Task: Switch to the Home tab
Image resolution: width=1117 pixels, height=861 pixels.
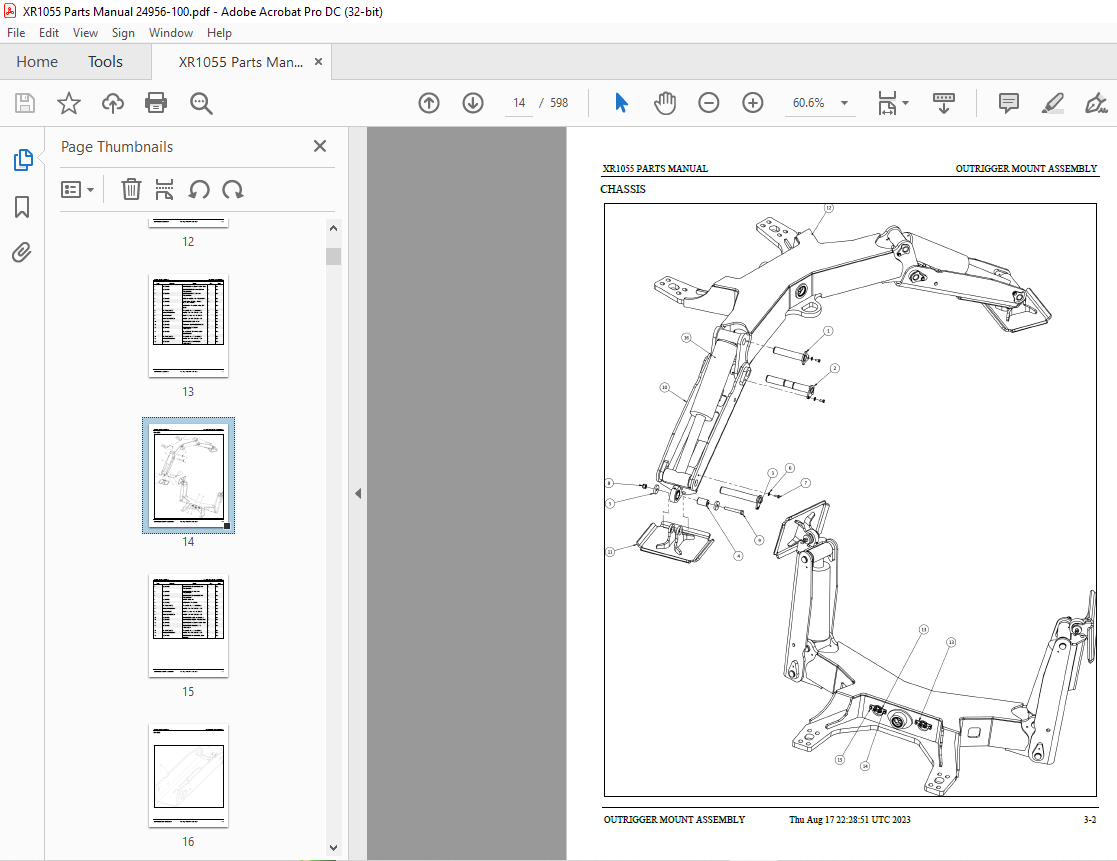Action: coord(37,62)
